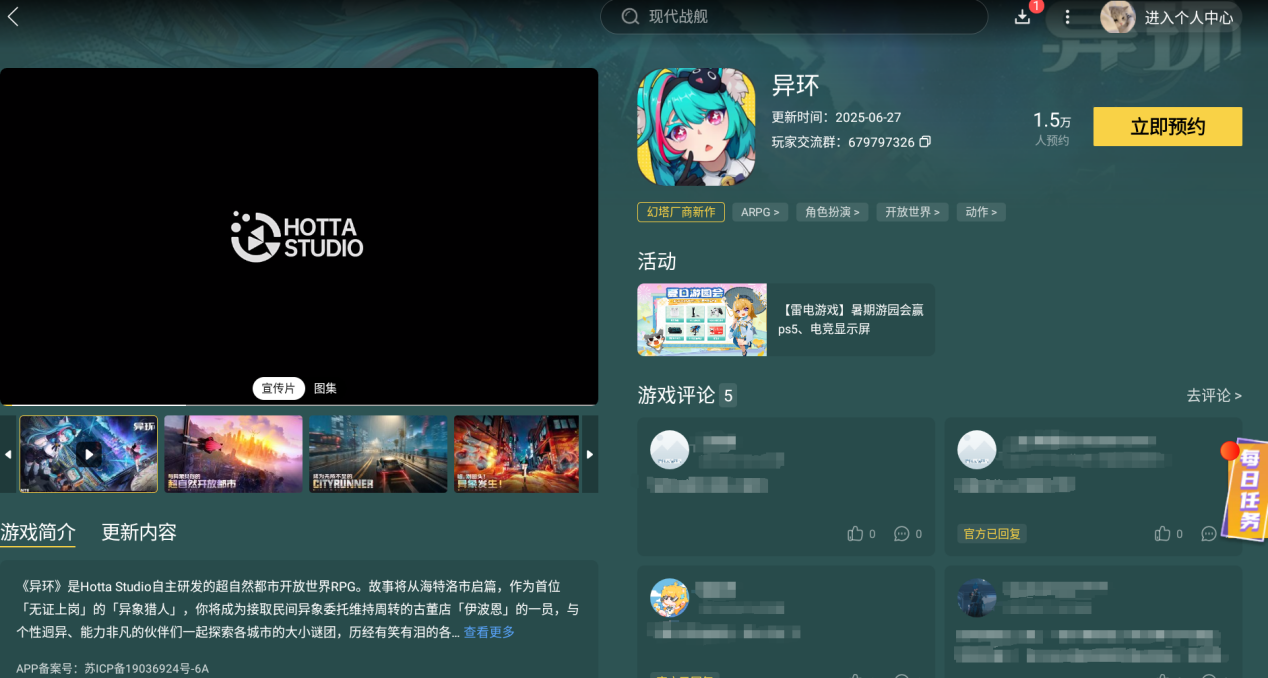1268x678 pixels.
Task: Expand description with 查看更多
Action: pyautogui.click(x=489, y=632)
